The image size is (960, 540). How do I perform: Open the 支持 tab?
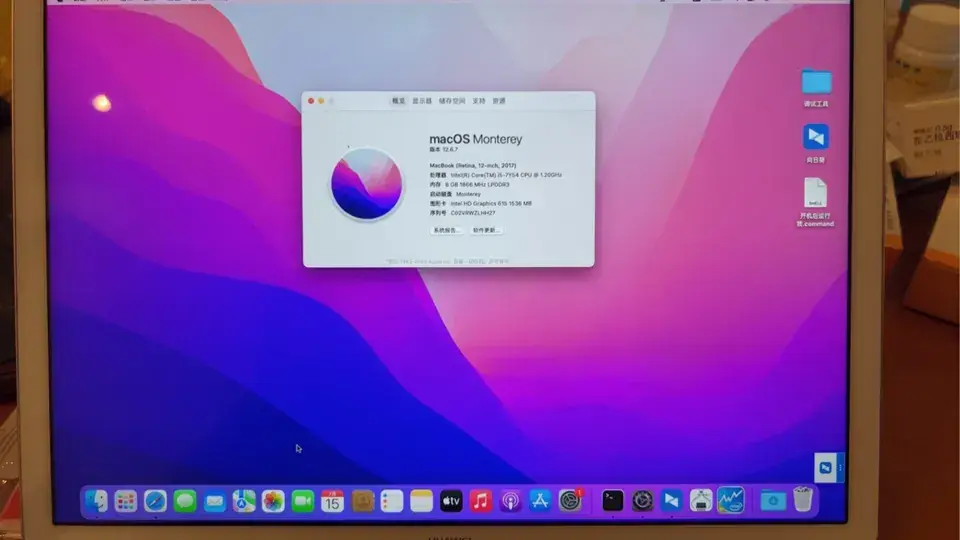point(479,101)
